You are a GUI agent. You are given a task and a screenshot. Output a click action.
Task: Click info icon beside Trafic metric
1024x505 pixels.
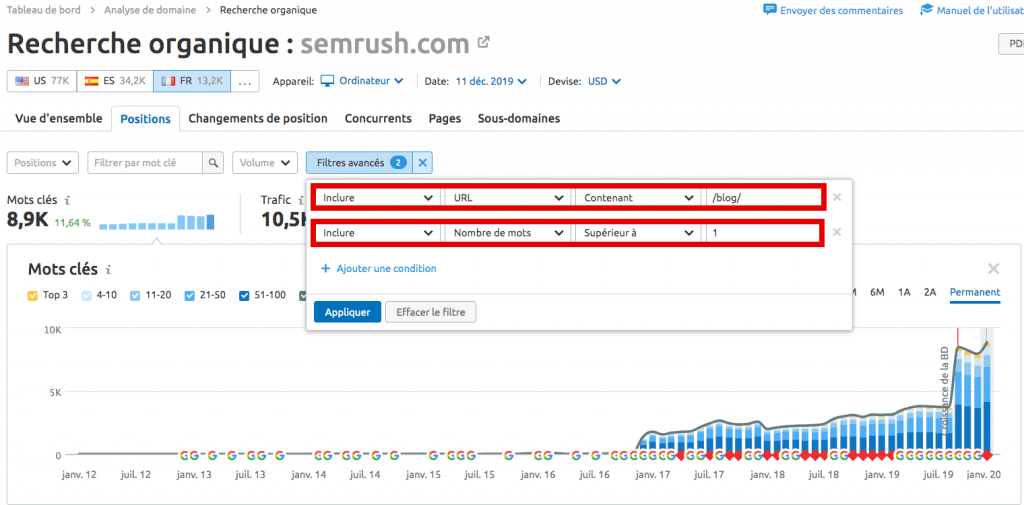[x=301, y=200]
